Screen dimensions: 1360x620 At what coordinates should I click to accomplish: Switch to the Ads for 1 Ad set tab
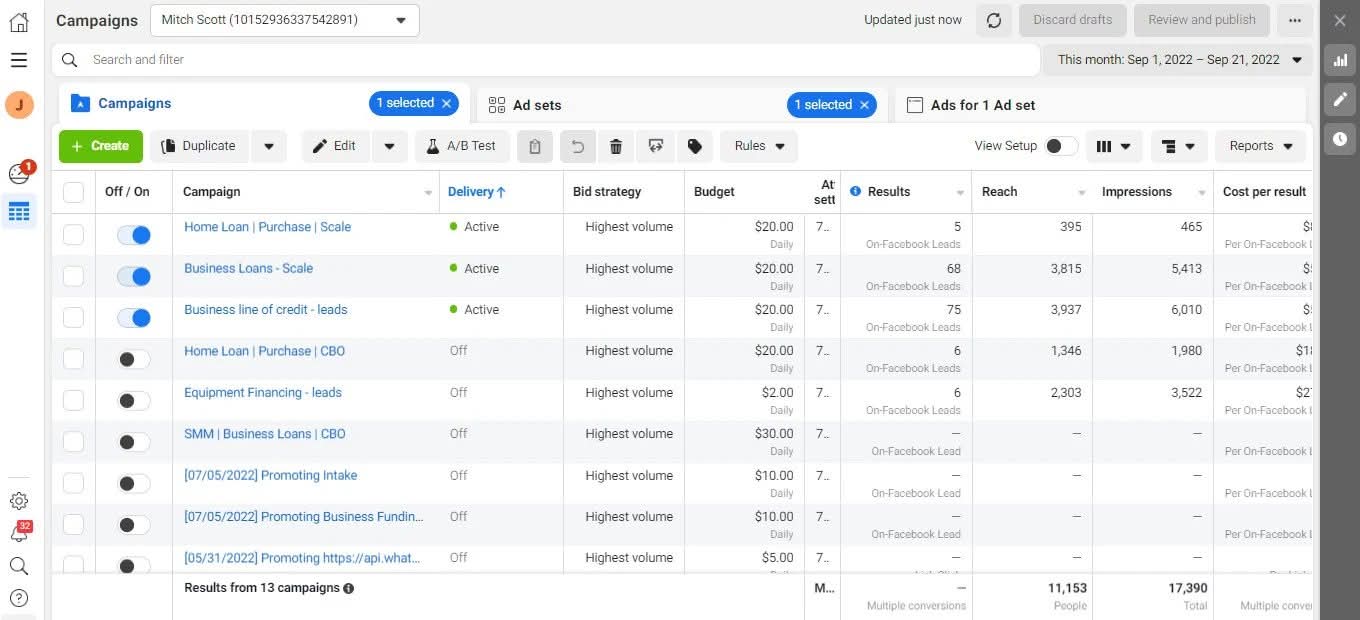(982, 105)
